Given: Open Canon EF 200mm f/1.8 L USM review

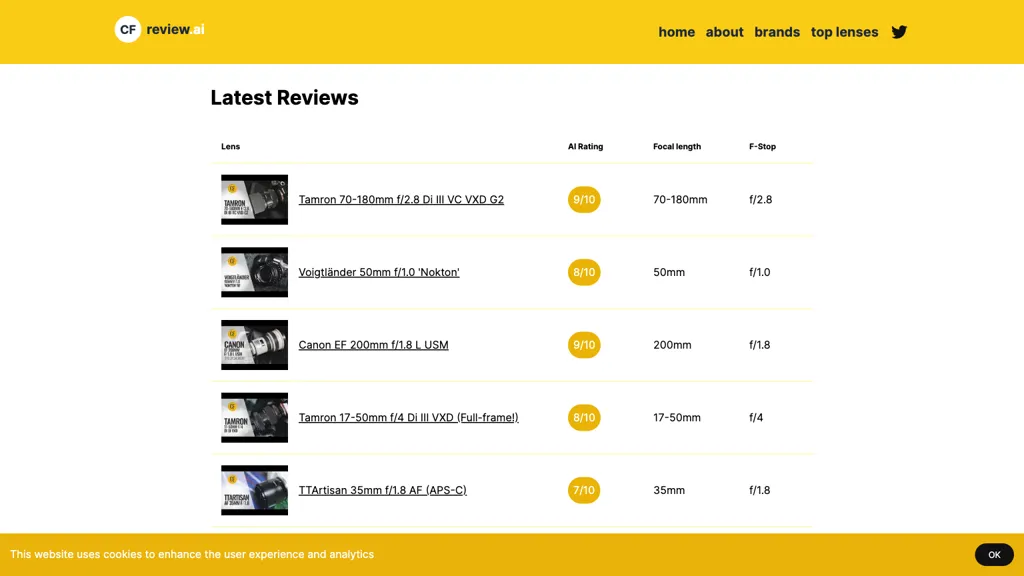Looking at the screenshot, I should pos(373,345).
